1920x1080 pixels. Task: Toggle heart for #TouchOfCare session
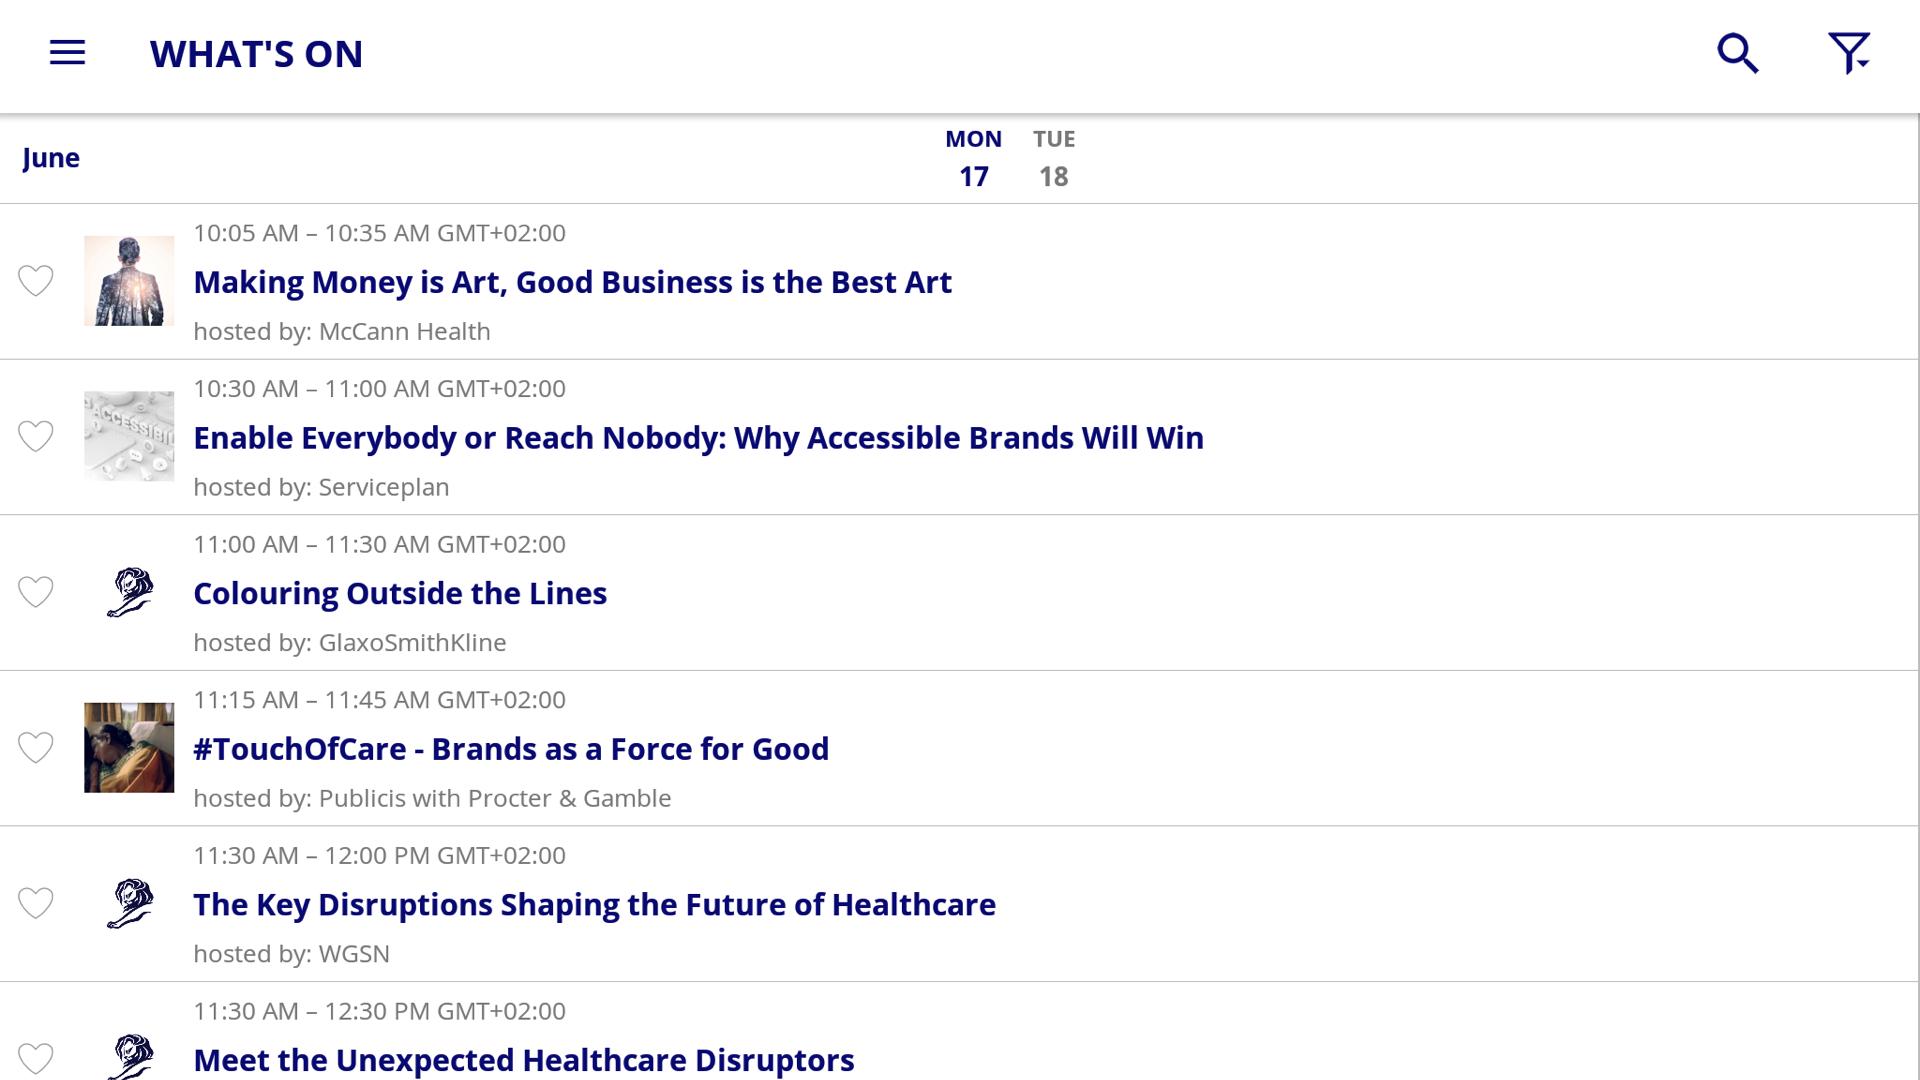click(x=36, y=748)
